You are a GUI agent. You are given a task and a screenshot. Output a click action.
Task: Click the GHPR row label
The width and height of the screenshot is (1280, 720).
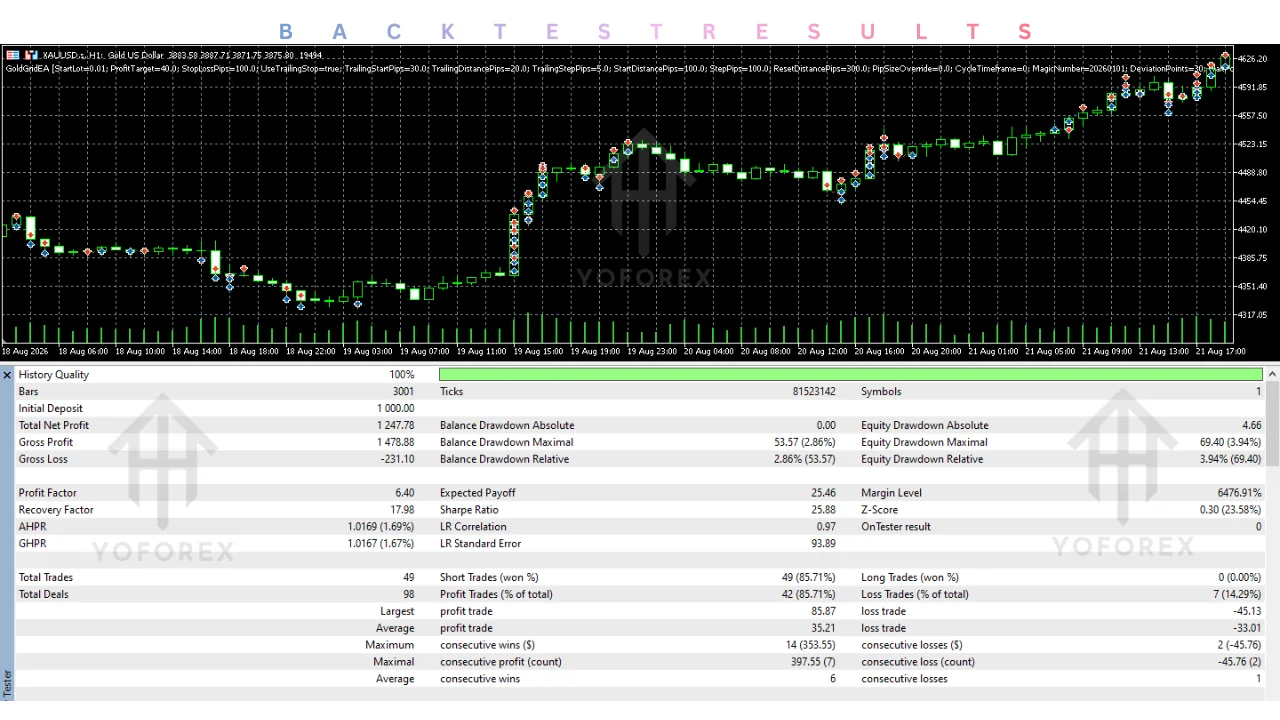[x=32, y=544]
